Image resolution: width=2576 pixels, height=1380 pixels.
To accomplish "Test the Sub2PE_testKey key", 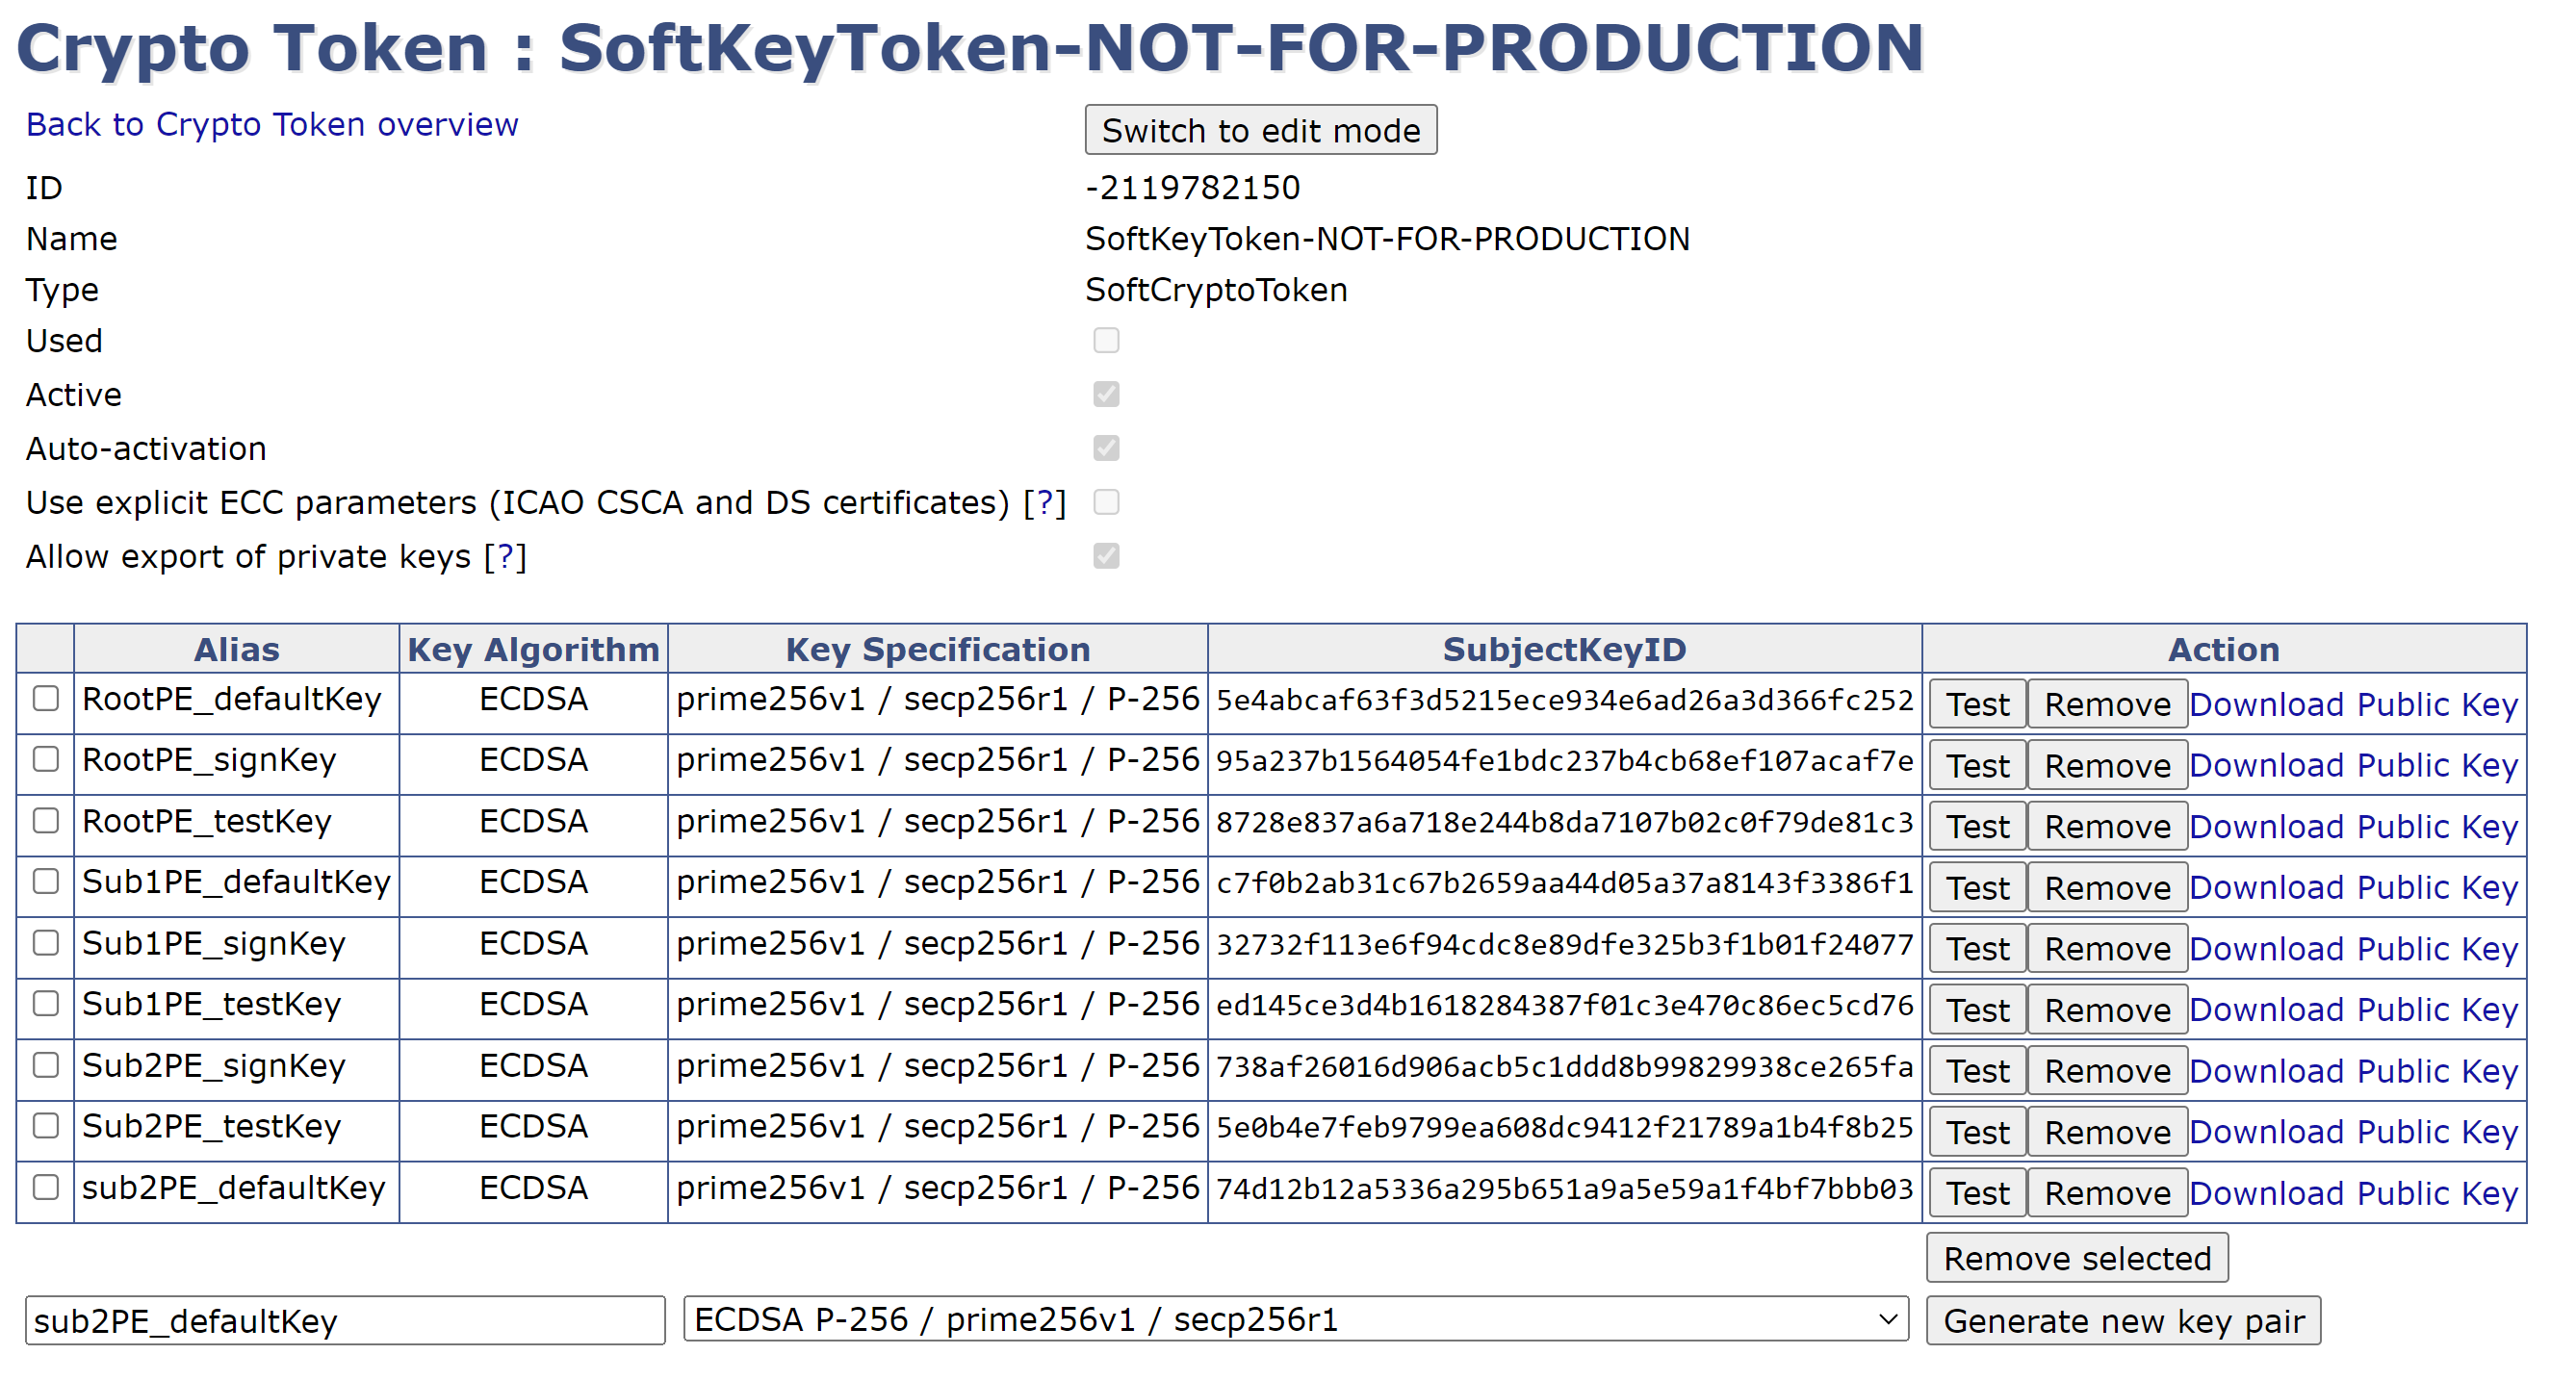I will (x=1976, y=1132).
